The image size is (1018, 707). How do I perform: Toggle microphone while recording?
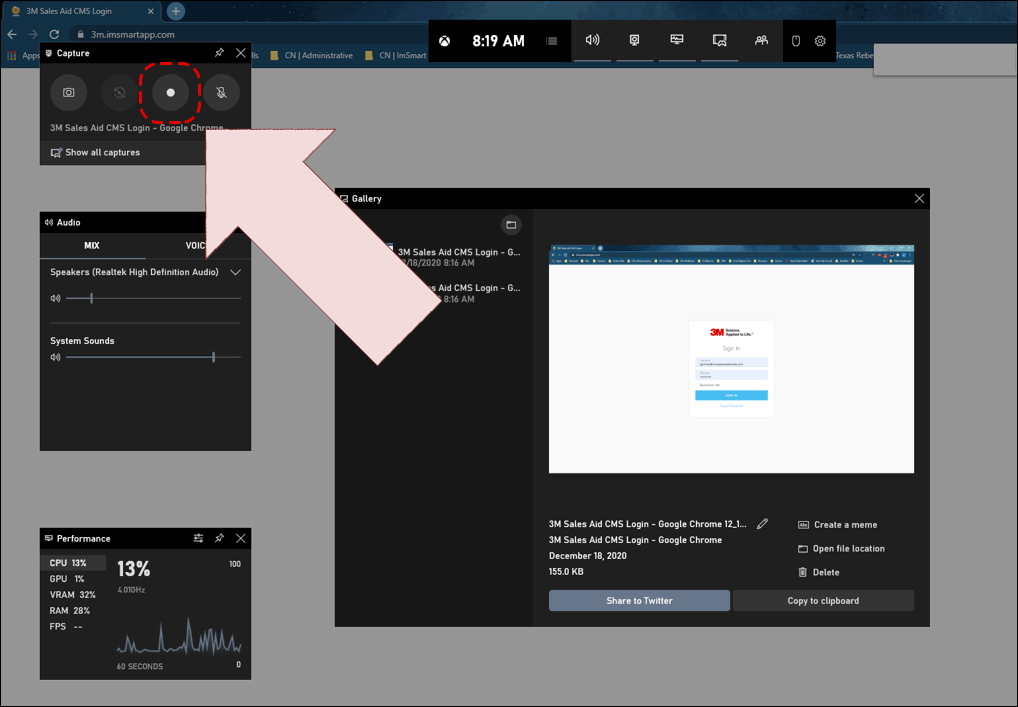pyautogui.click(x=221, y=92)
